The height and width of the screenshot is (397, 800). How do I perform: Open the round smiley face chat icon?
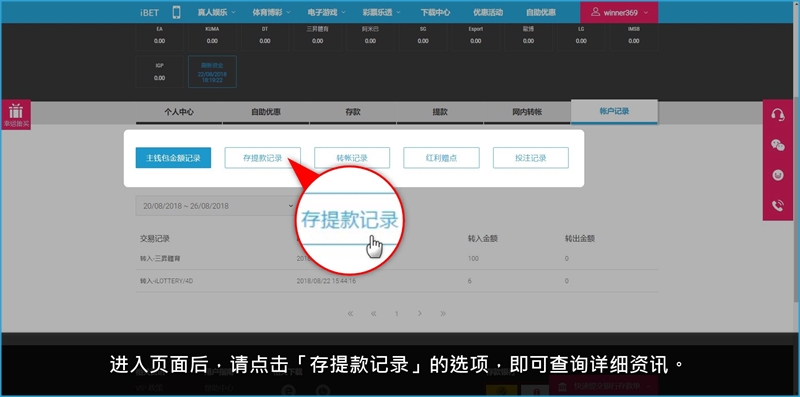tap(778, 176)
